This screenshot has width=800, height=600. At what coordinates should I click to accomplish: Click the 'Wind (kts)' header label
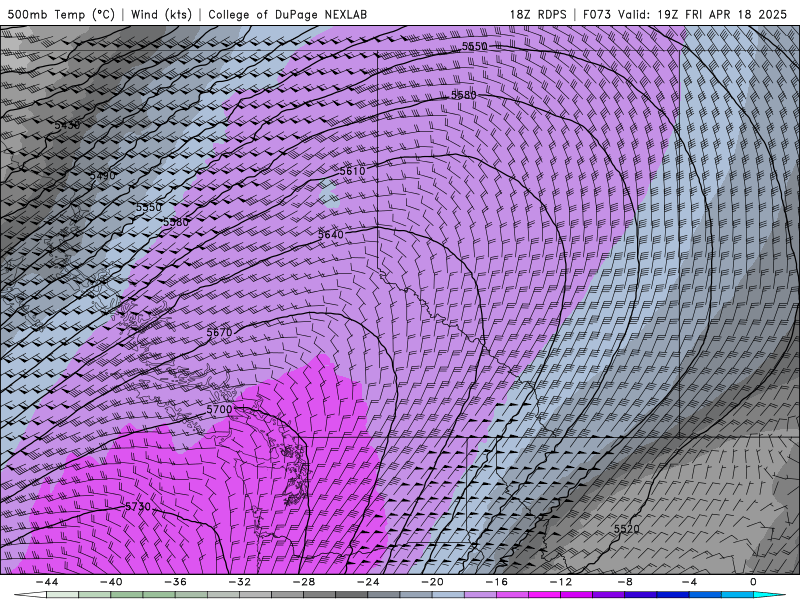tap(161, 14)
